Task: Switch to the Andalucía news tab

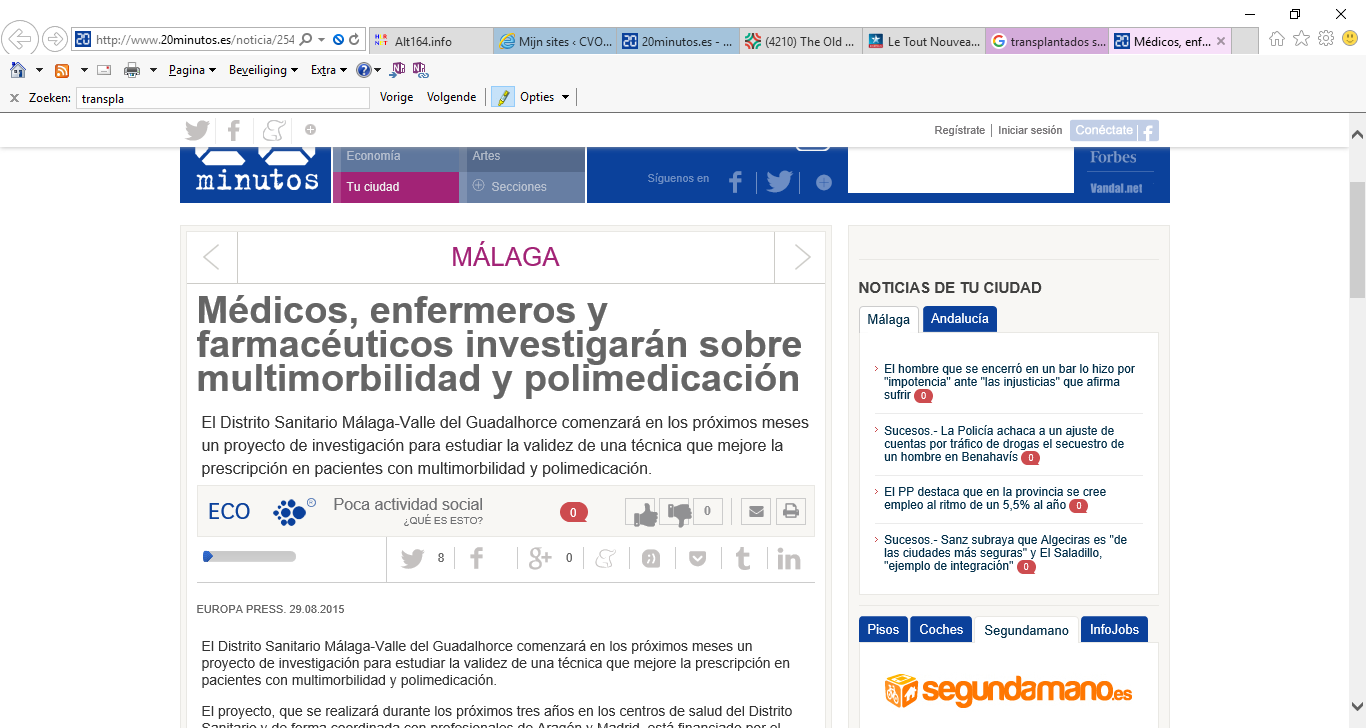Action: [959, 319]
